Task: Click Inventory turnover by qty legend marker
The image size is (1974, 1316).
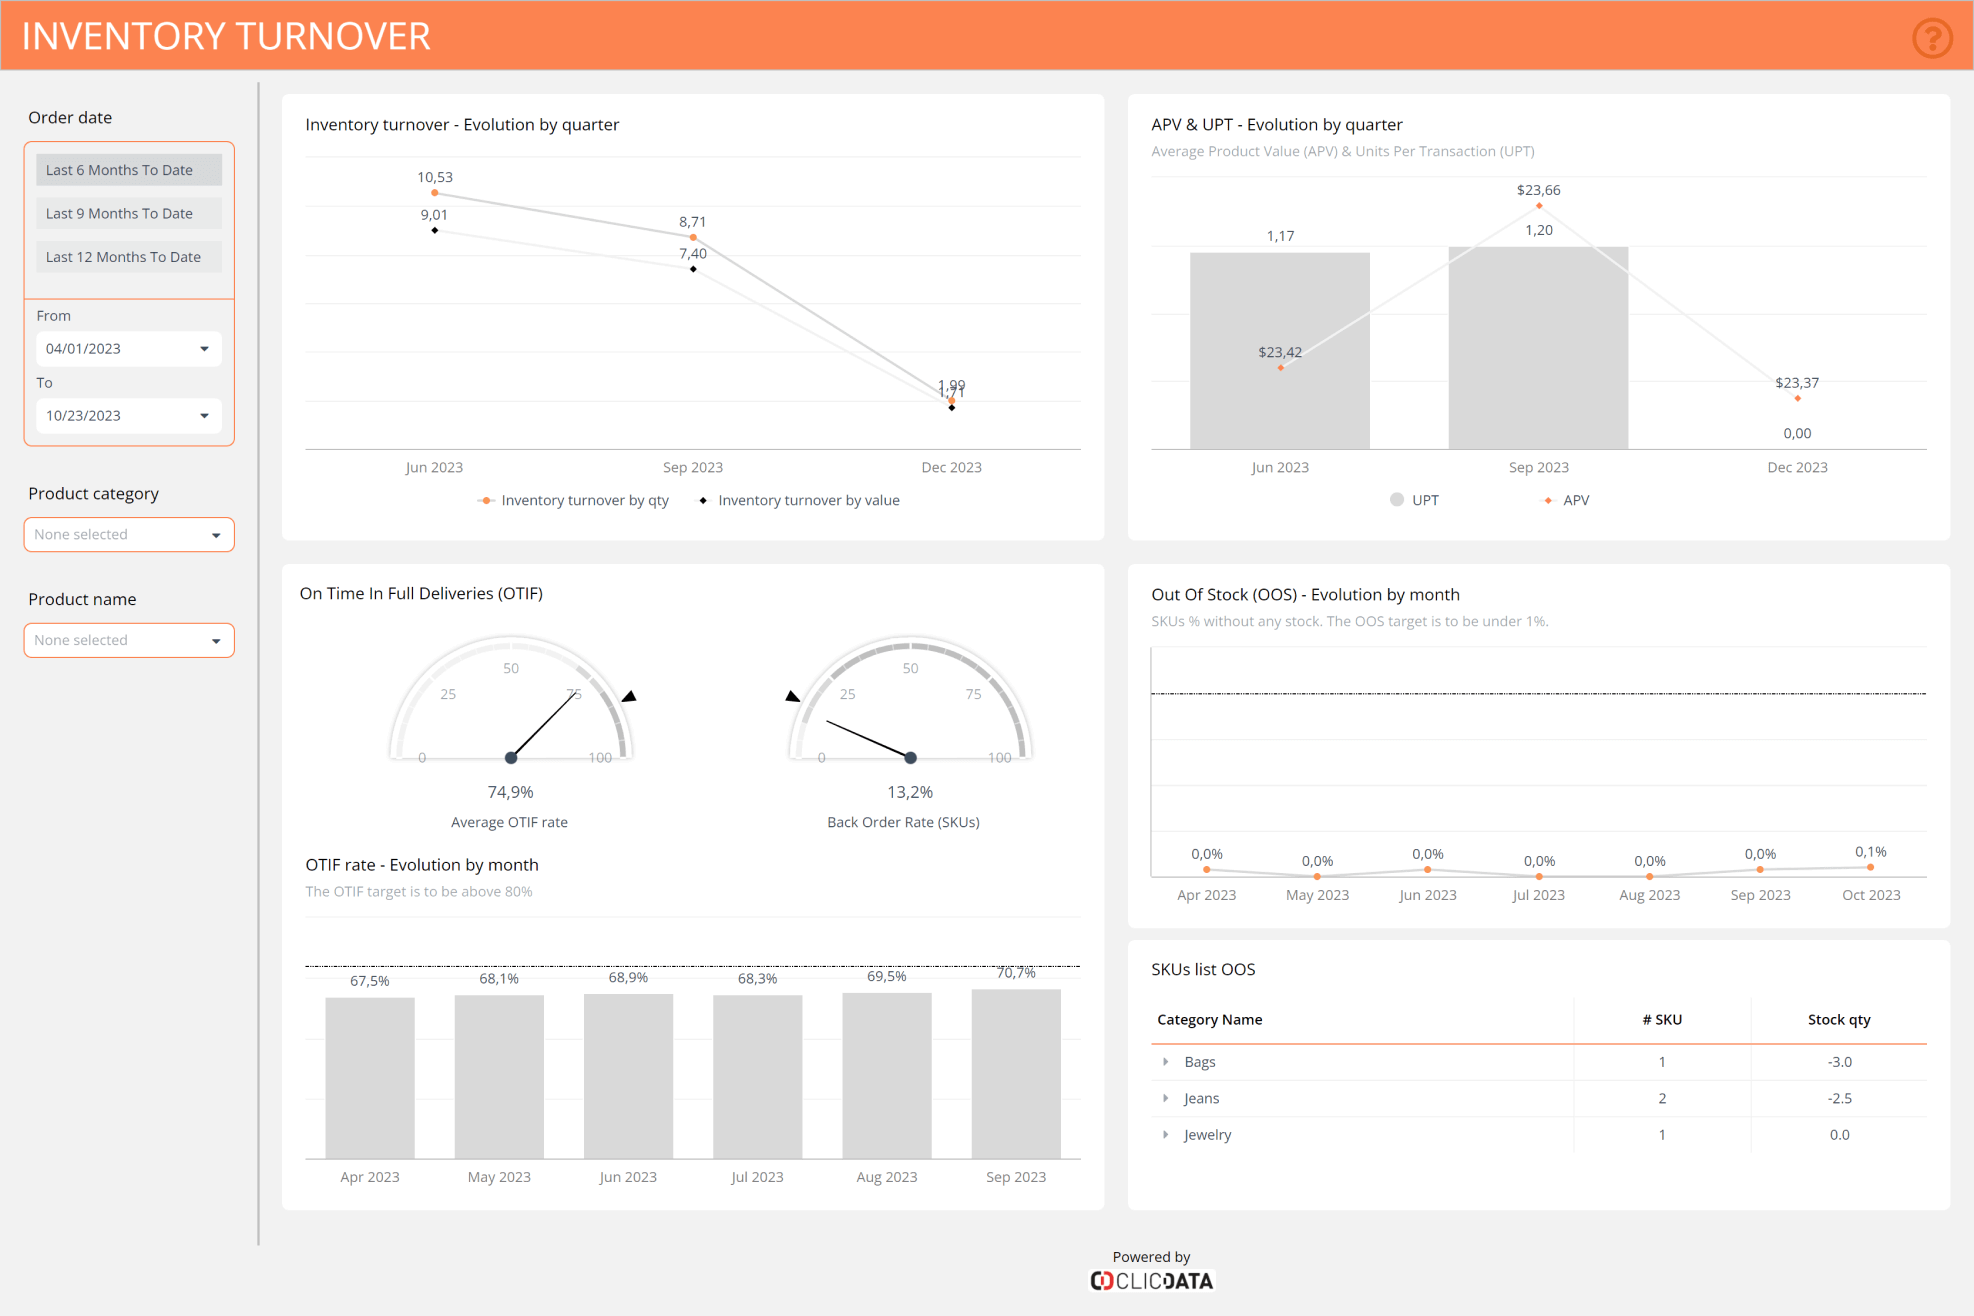Action: click(x=486, y=500)
